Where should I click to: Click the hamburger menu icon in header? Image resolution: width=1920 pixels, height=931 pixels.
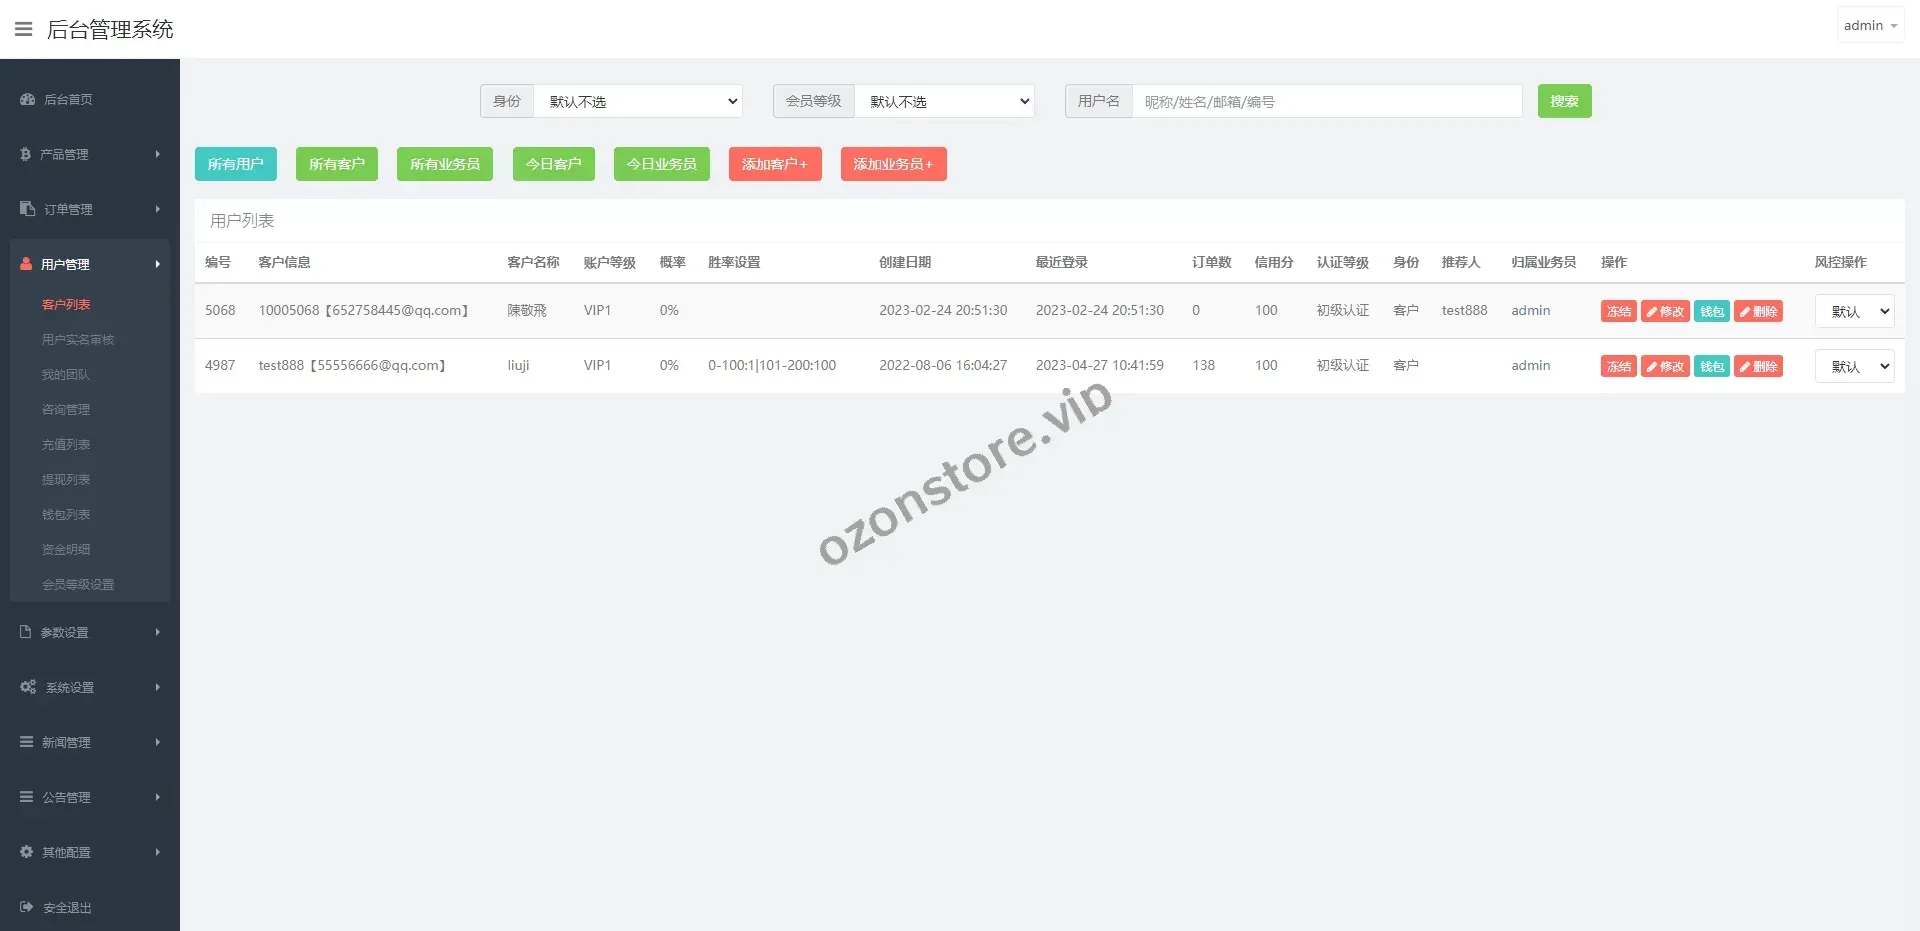(x=23, y=29)
